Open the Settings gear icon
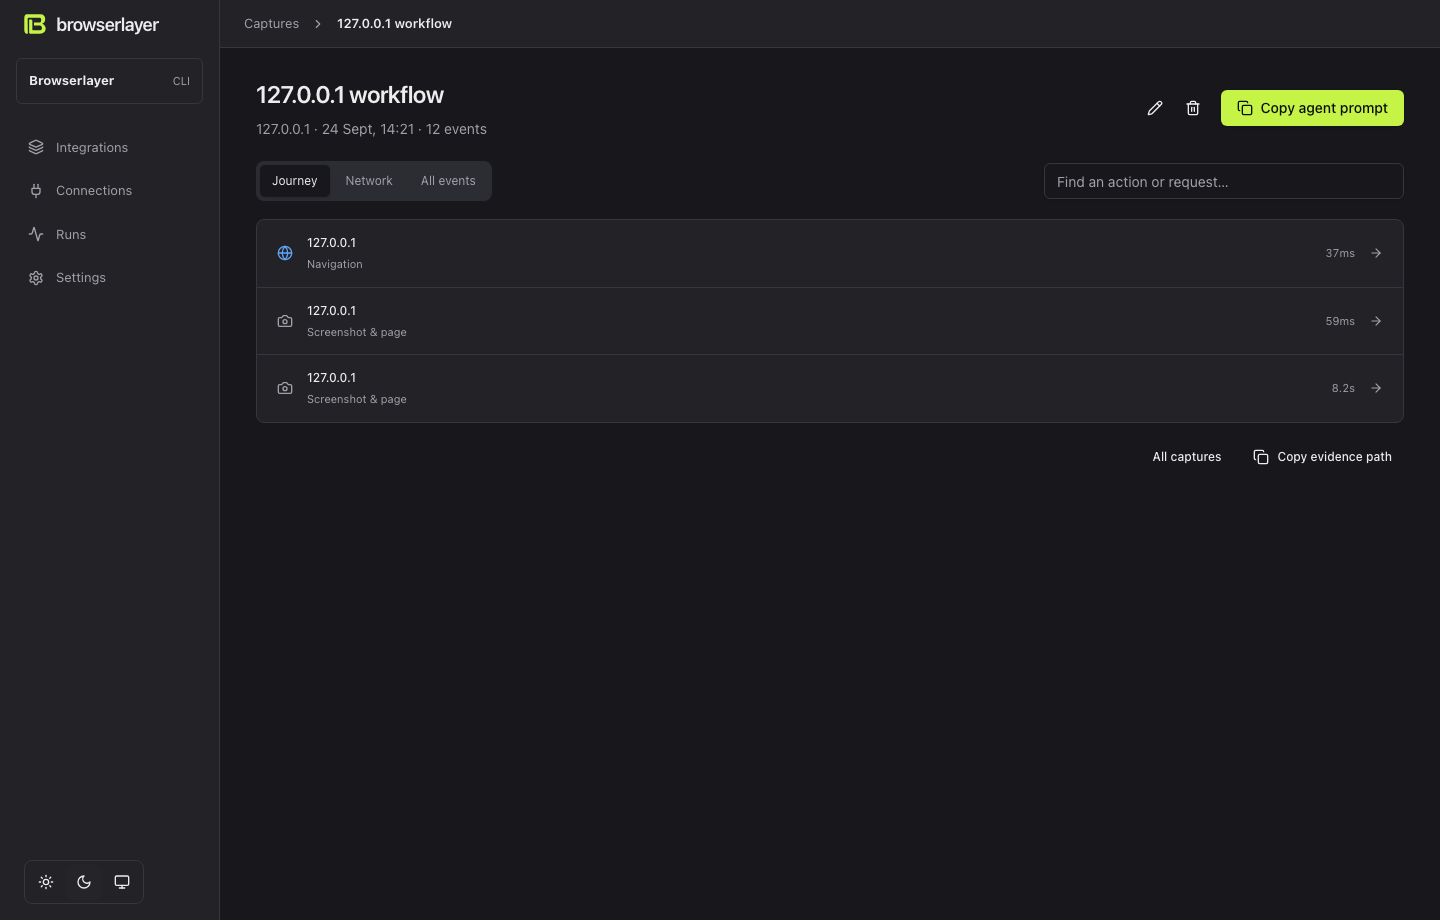1440x920 pixels. (36, 278)
